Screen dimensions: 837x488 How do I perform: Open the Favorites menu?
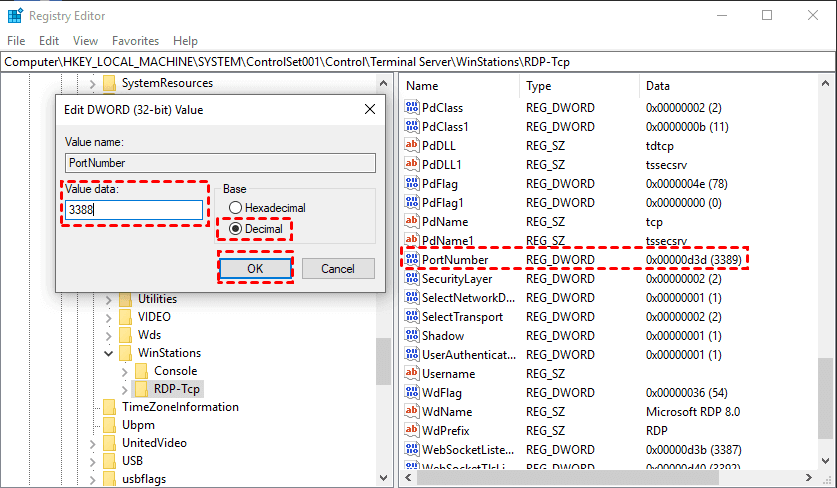point(135,41)
